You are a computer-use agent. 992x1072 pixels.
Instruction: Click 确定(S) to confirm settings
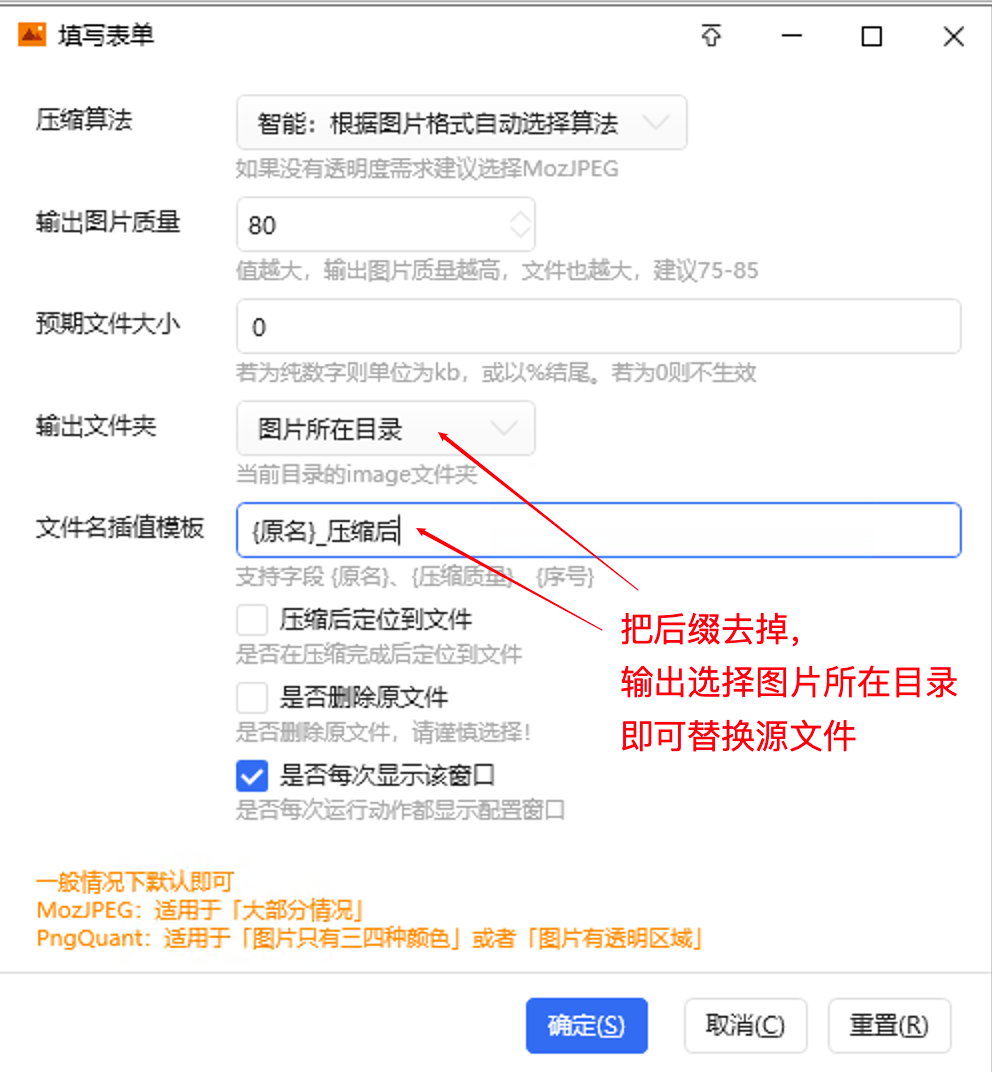pyautogui.click(x=587, y=1025)
